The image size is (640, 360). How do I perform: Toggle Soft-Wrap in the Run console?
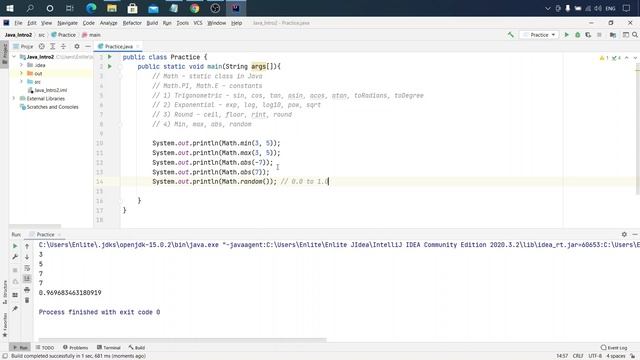27,268
